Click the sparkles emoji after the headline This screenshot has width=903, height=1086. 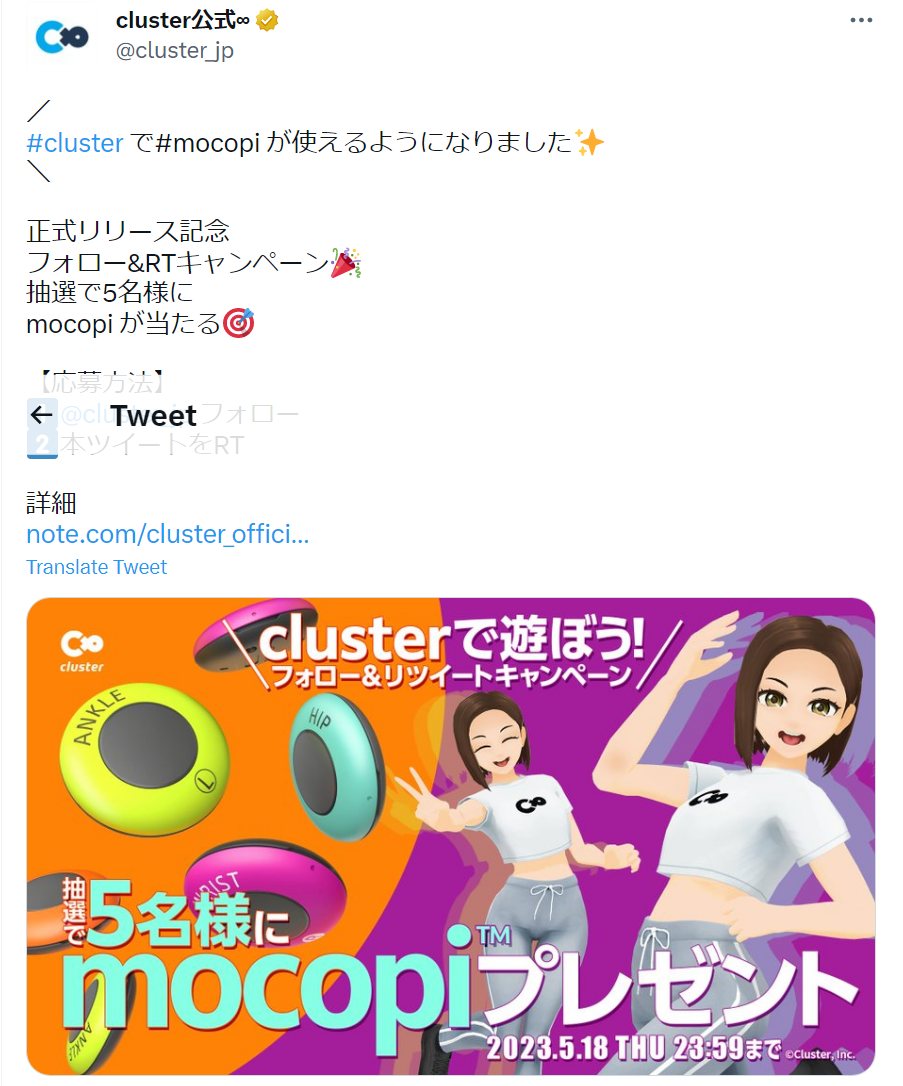[589, 143]
